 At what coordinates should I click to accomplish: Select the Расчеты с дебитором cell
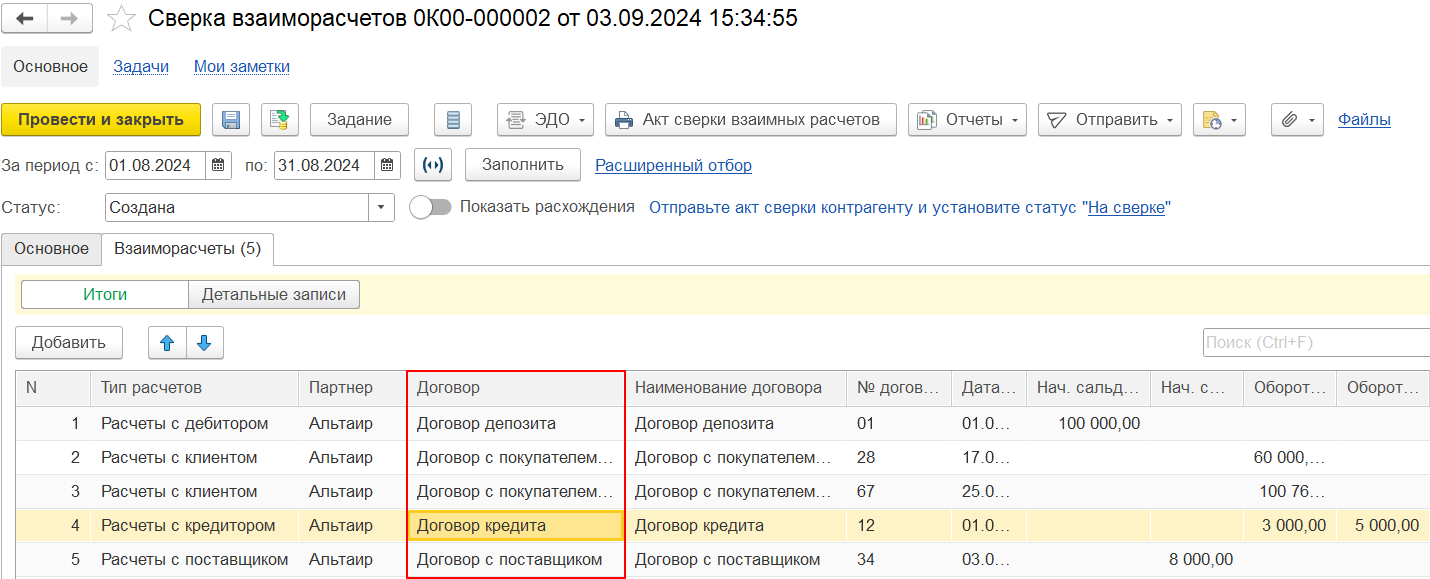(195, 424)
